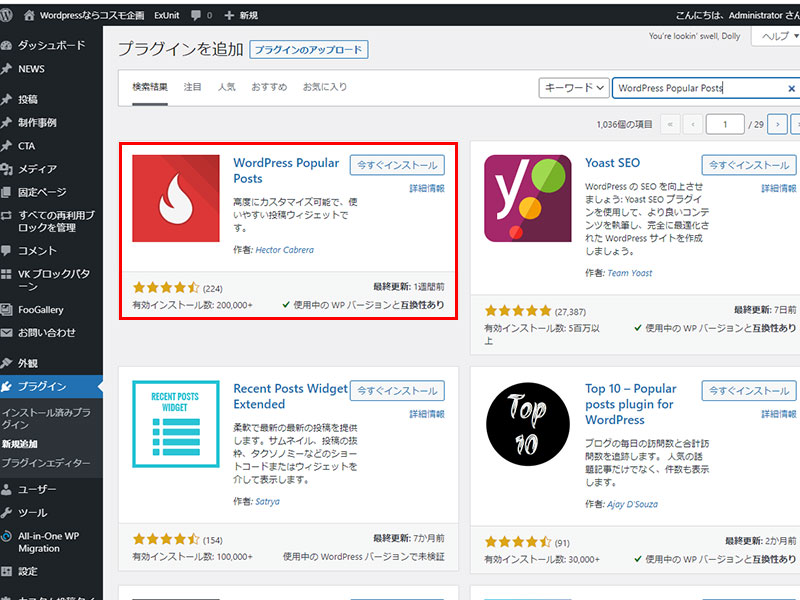
Task: Open プラグインエディター submenu item
Action: (46, 463)
